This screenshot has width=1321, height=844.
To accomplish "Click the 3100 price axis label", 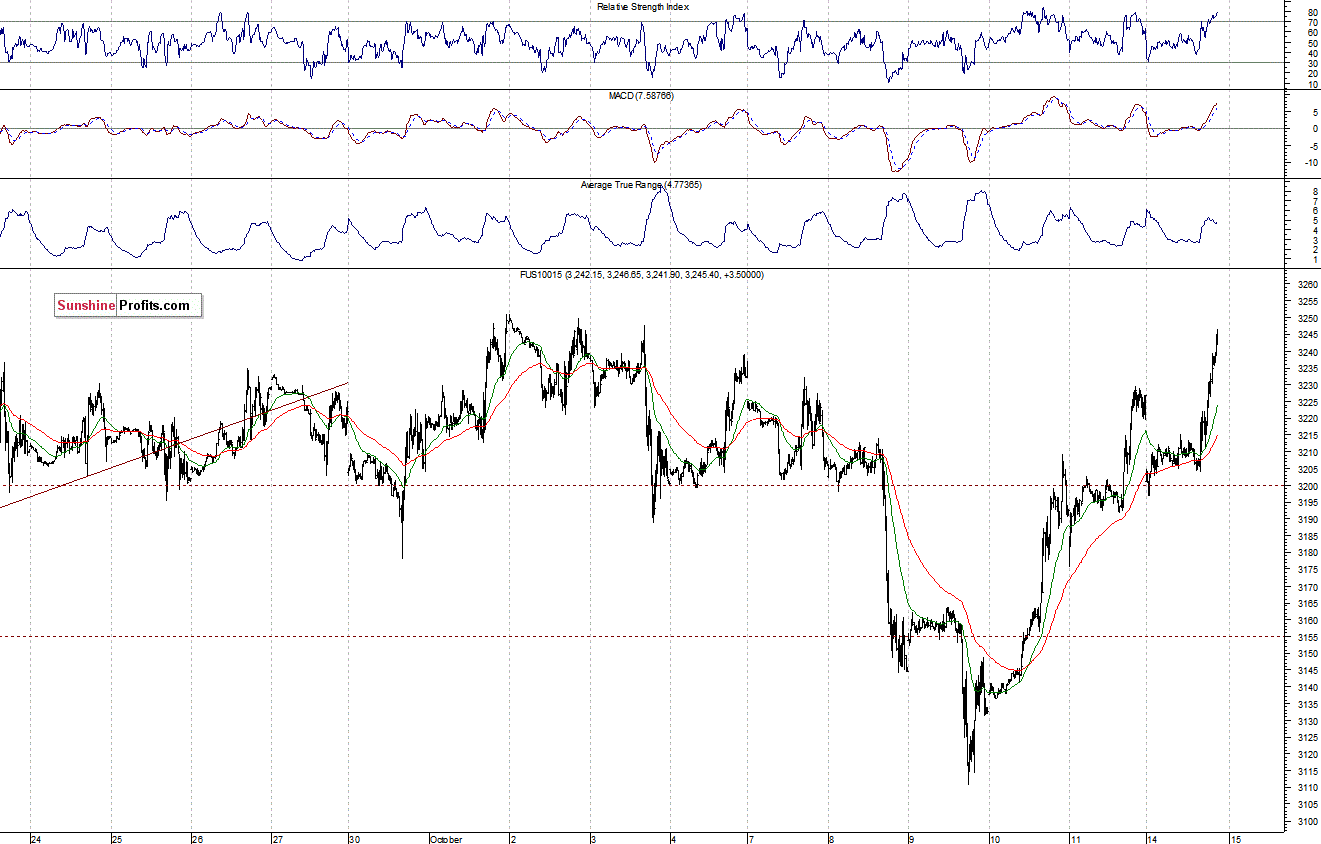I will click(x=1307, y=822).
